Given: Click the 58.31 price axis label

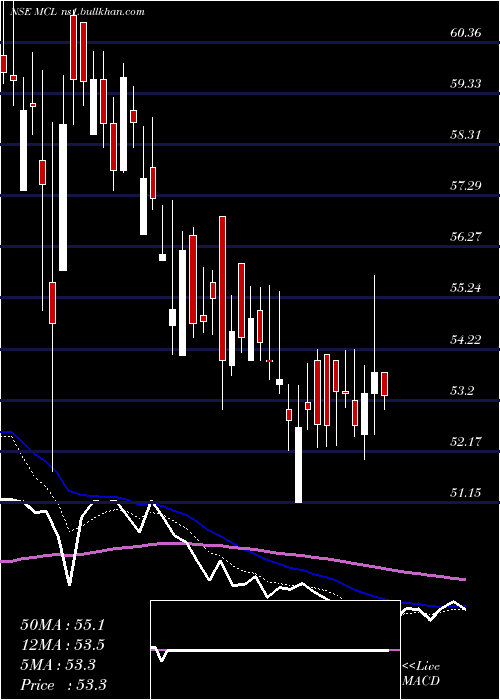Looking at the screenshot, I should click(466, 134).
